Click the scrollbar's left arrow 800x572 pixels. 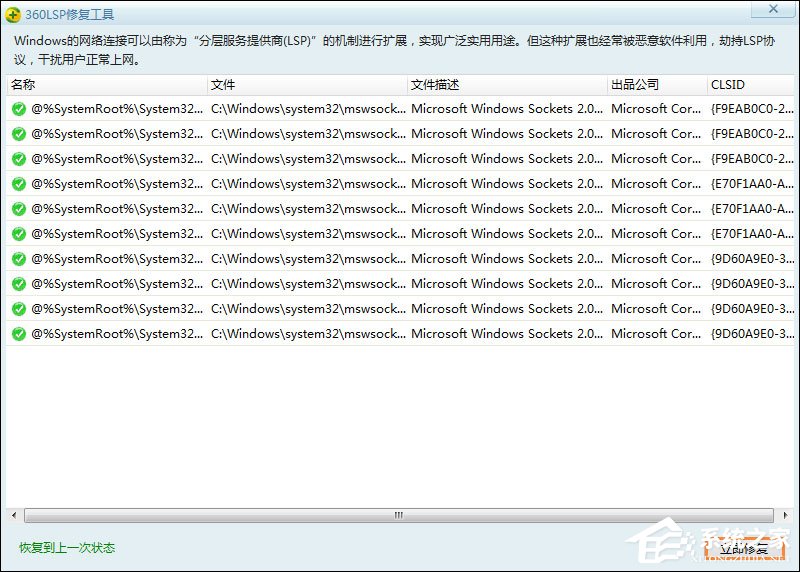tap(13, 515)
